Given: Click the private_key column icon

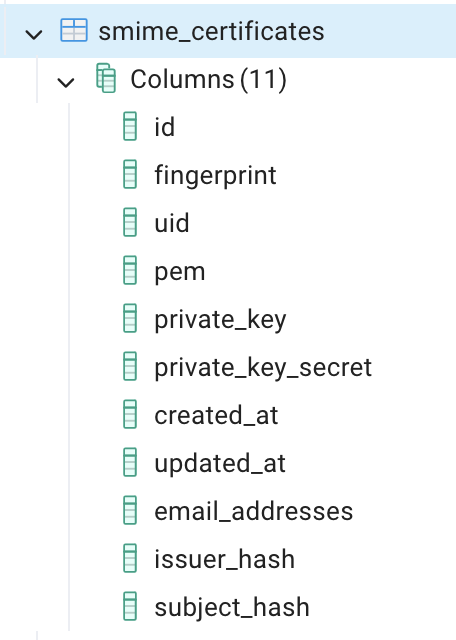Looking at the screenshot, I should click(130, 318).
